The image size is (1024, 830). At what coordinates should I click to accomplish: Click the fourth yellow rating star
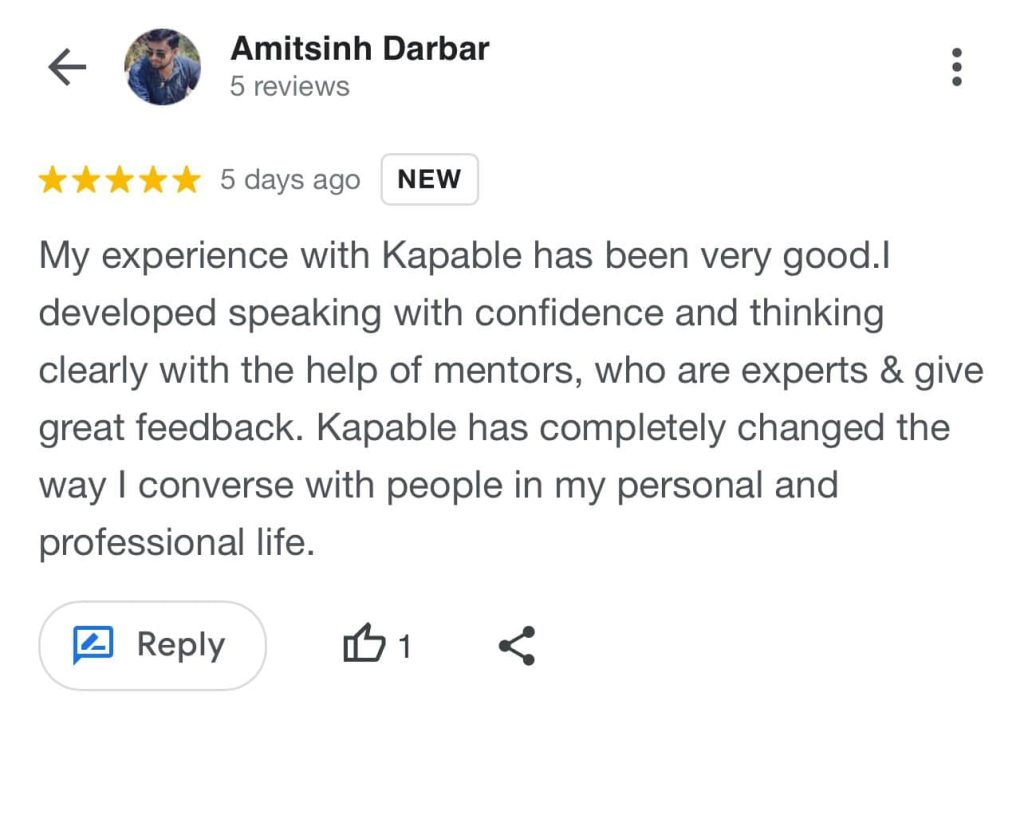tap(152, 181)
